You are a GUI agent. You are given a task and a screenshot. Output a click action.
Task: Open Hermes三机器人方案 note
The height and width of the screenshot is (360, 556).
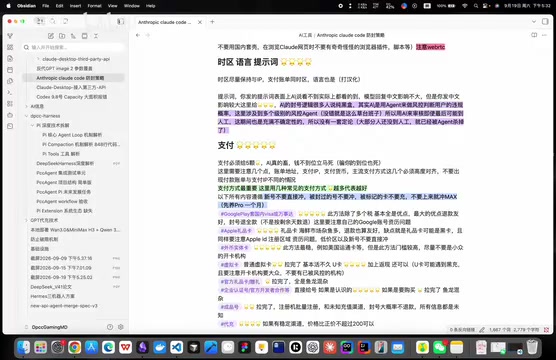(x=52, y=296)
